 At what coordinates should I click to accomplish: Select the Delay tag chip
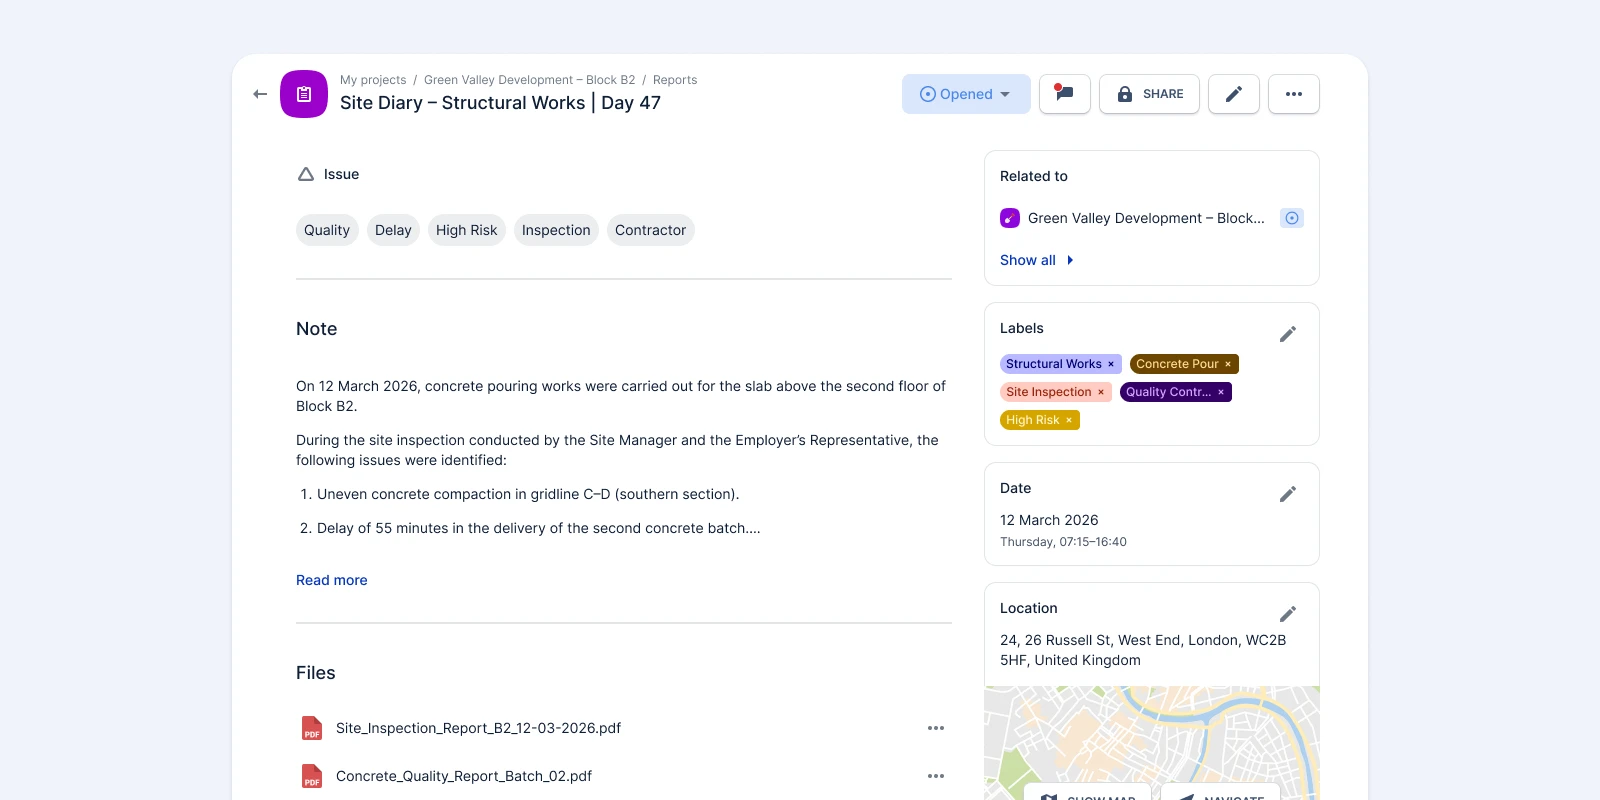point(393,230)
